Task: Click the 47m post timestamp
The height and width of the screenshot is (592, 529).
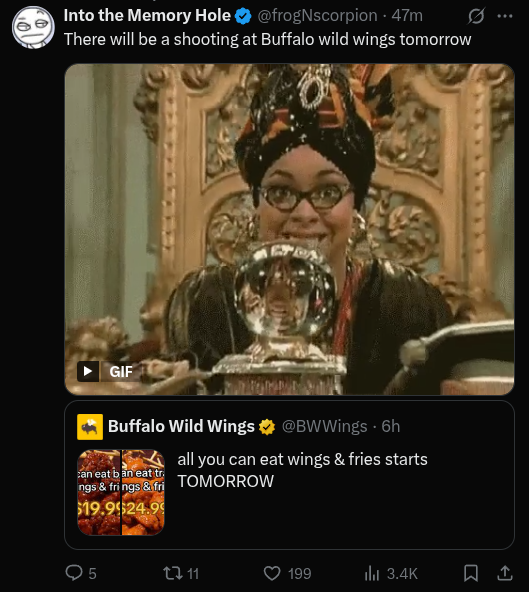Action: click(407, 15)
